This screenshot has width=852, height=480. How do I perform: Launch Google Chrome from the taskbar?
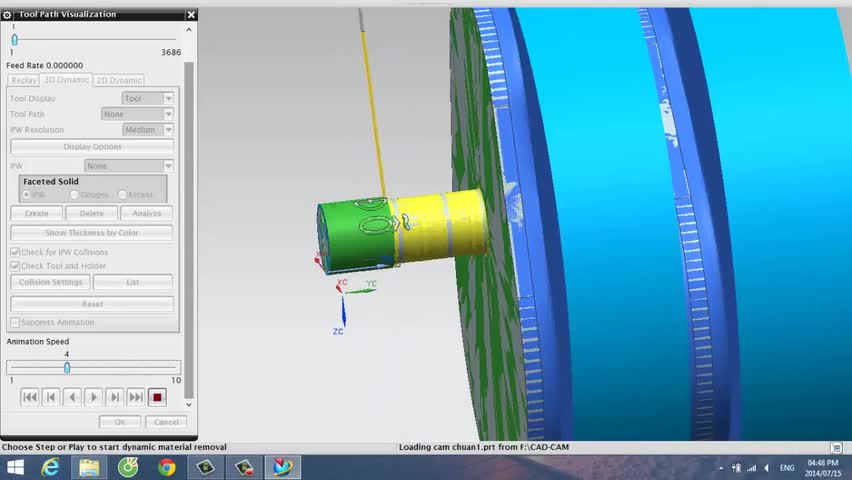point(167,467)
